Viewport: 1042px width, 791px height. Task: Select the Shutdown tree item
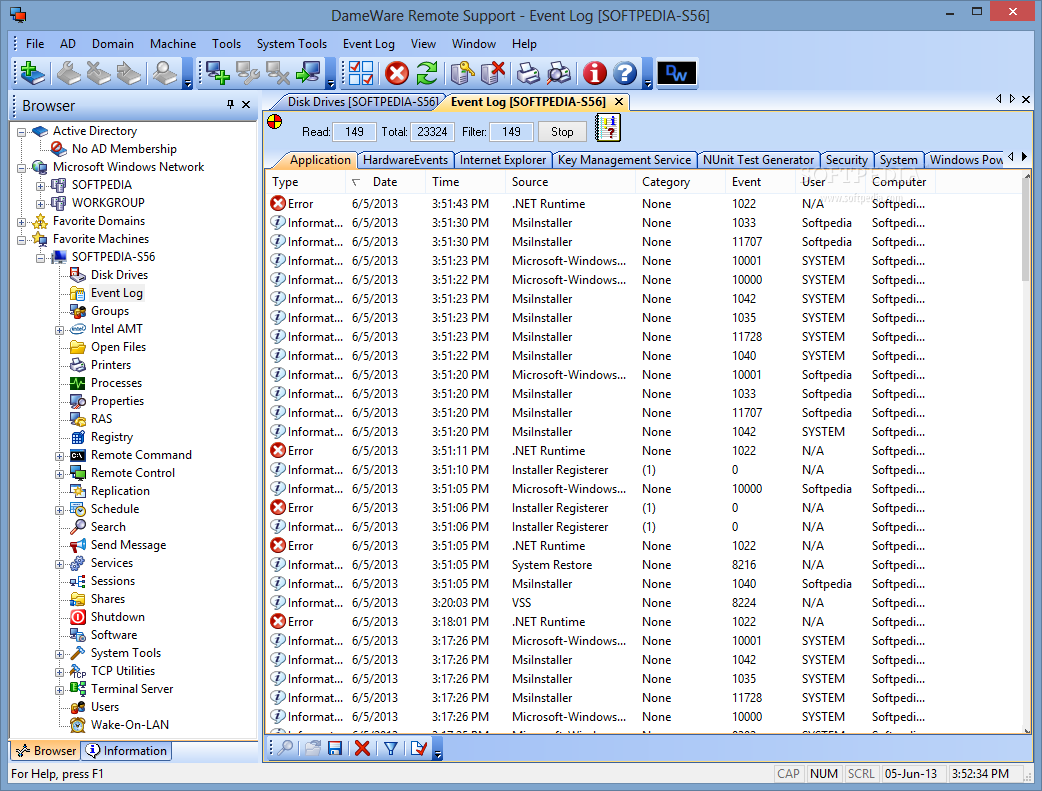118,618
